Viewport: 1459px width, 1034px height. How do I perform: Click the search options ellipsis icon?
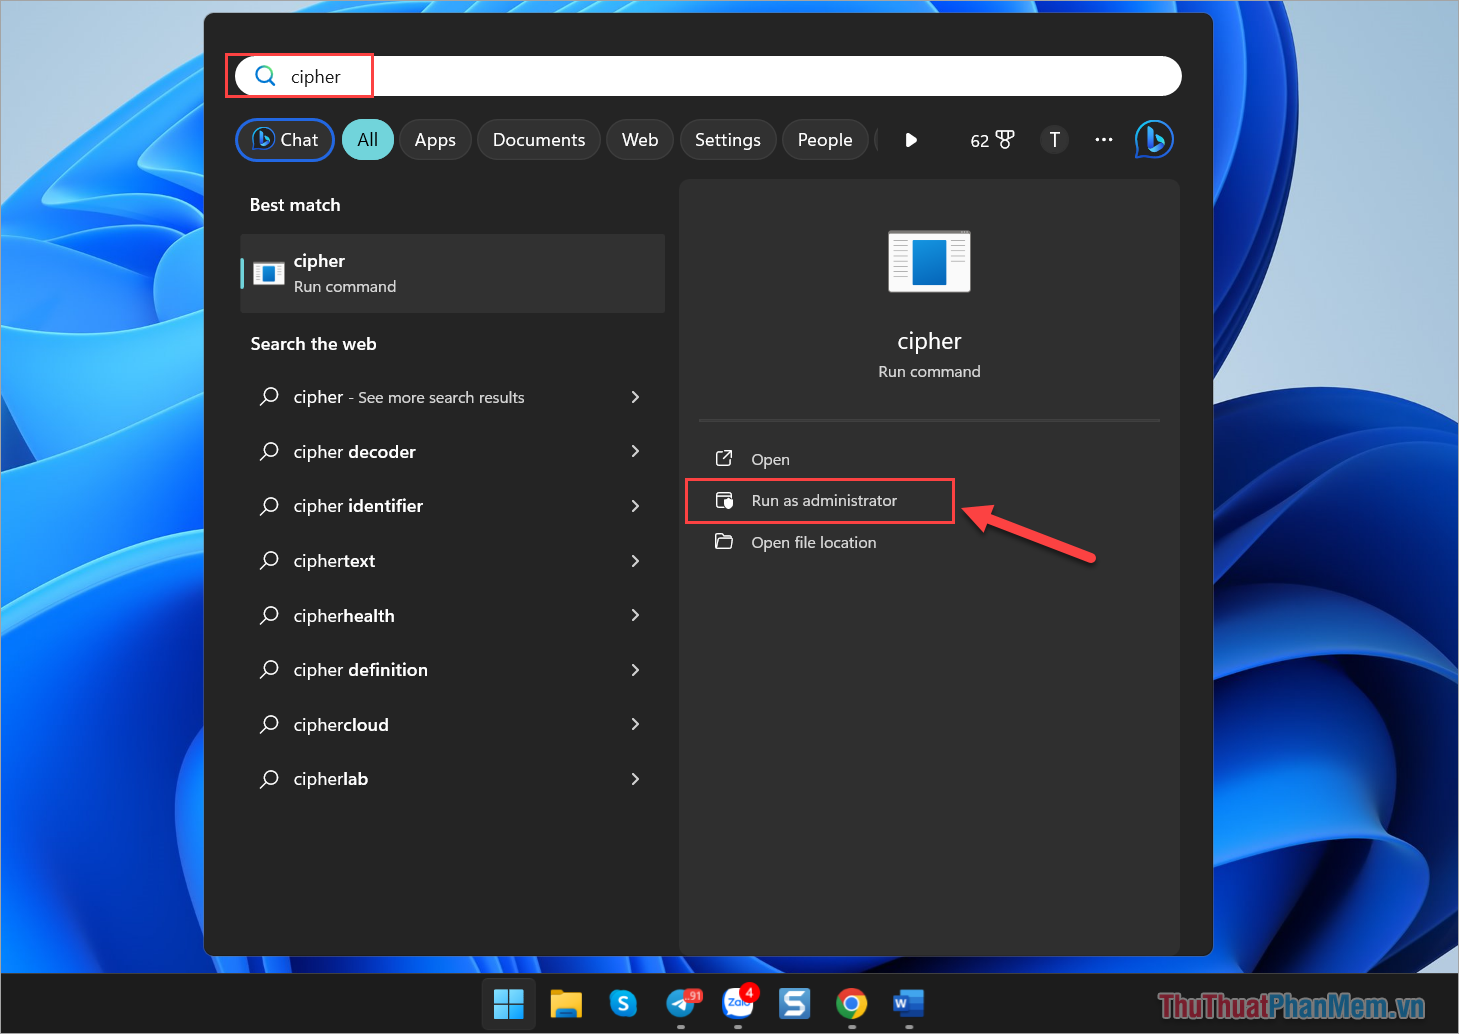coord(1103,139)
